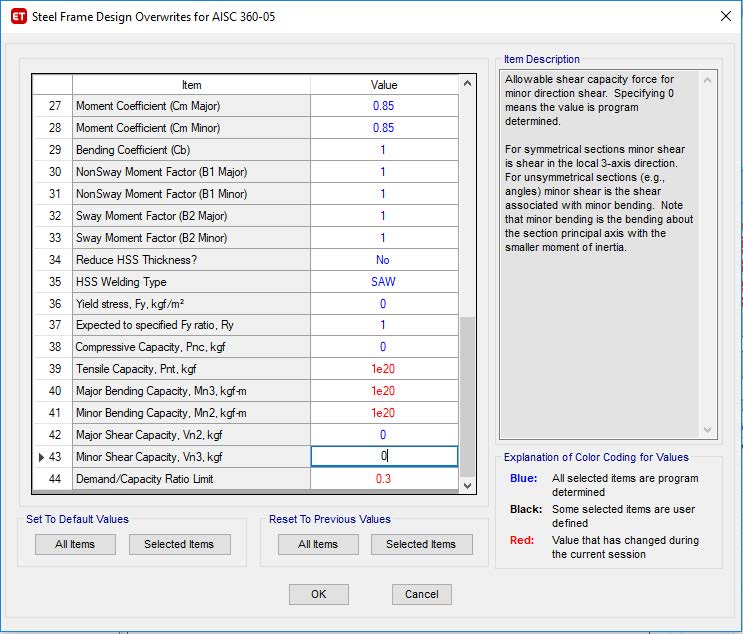Click 'Moment Coefficient (Cm Minor)' item label

click(x=148, y=128)
